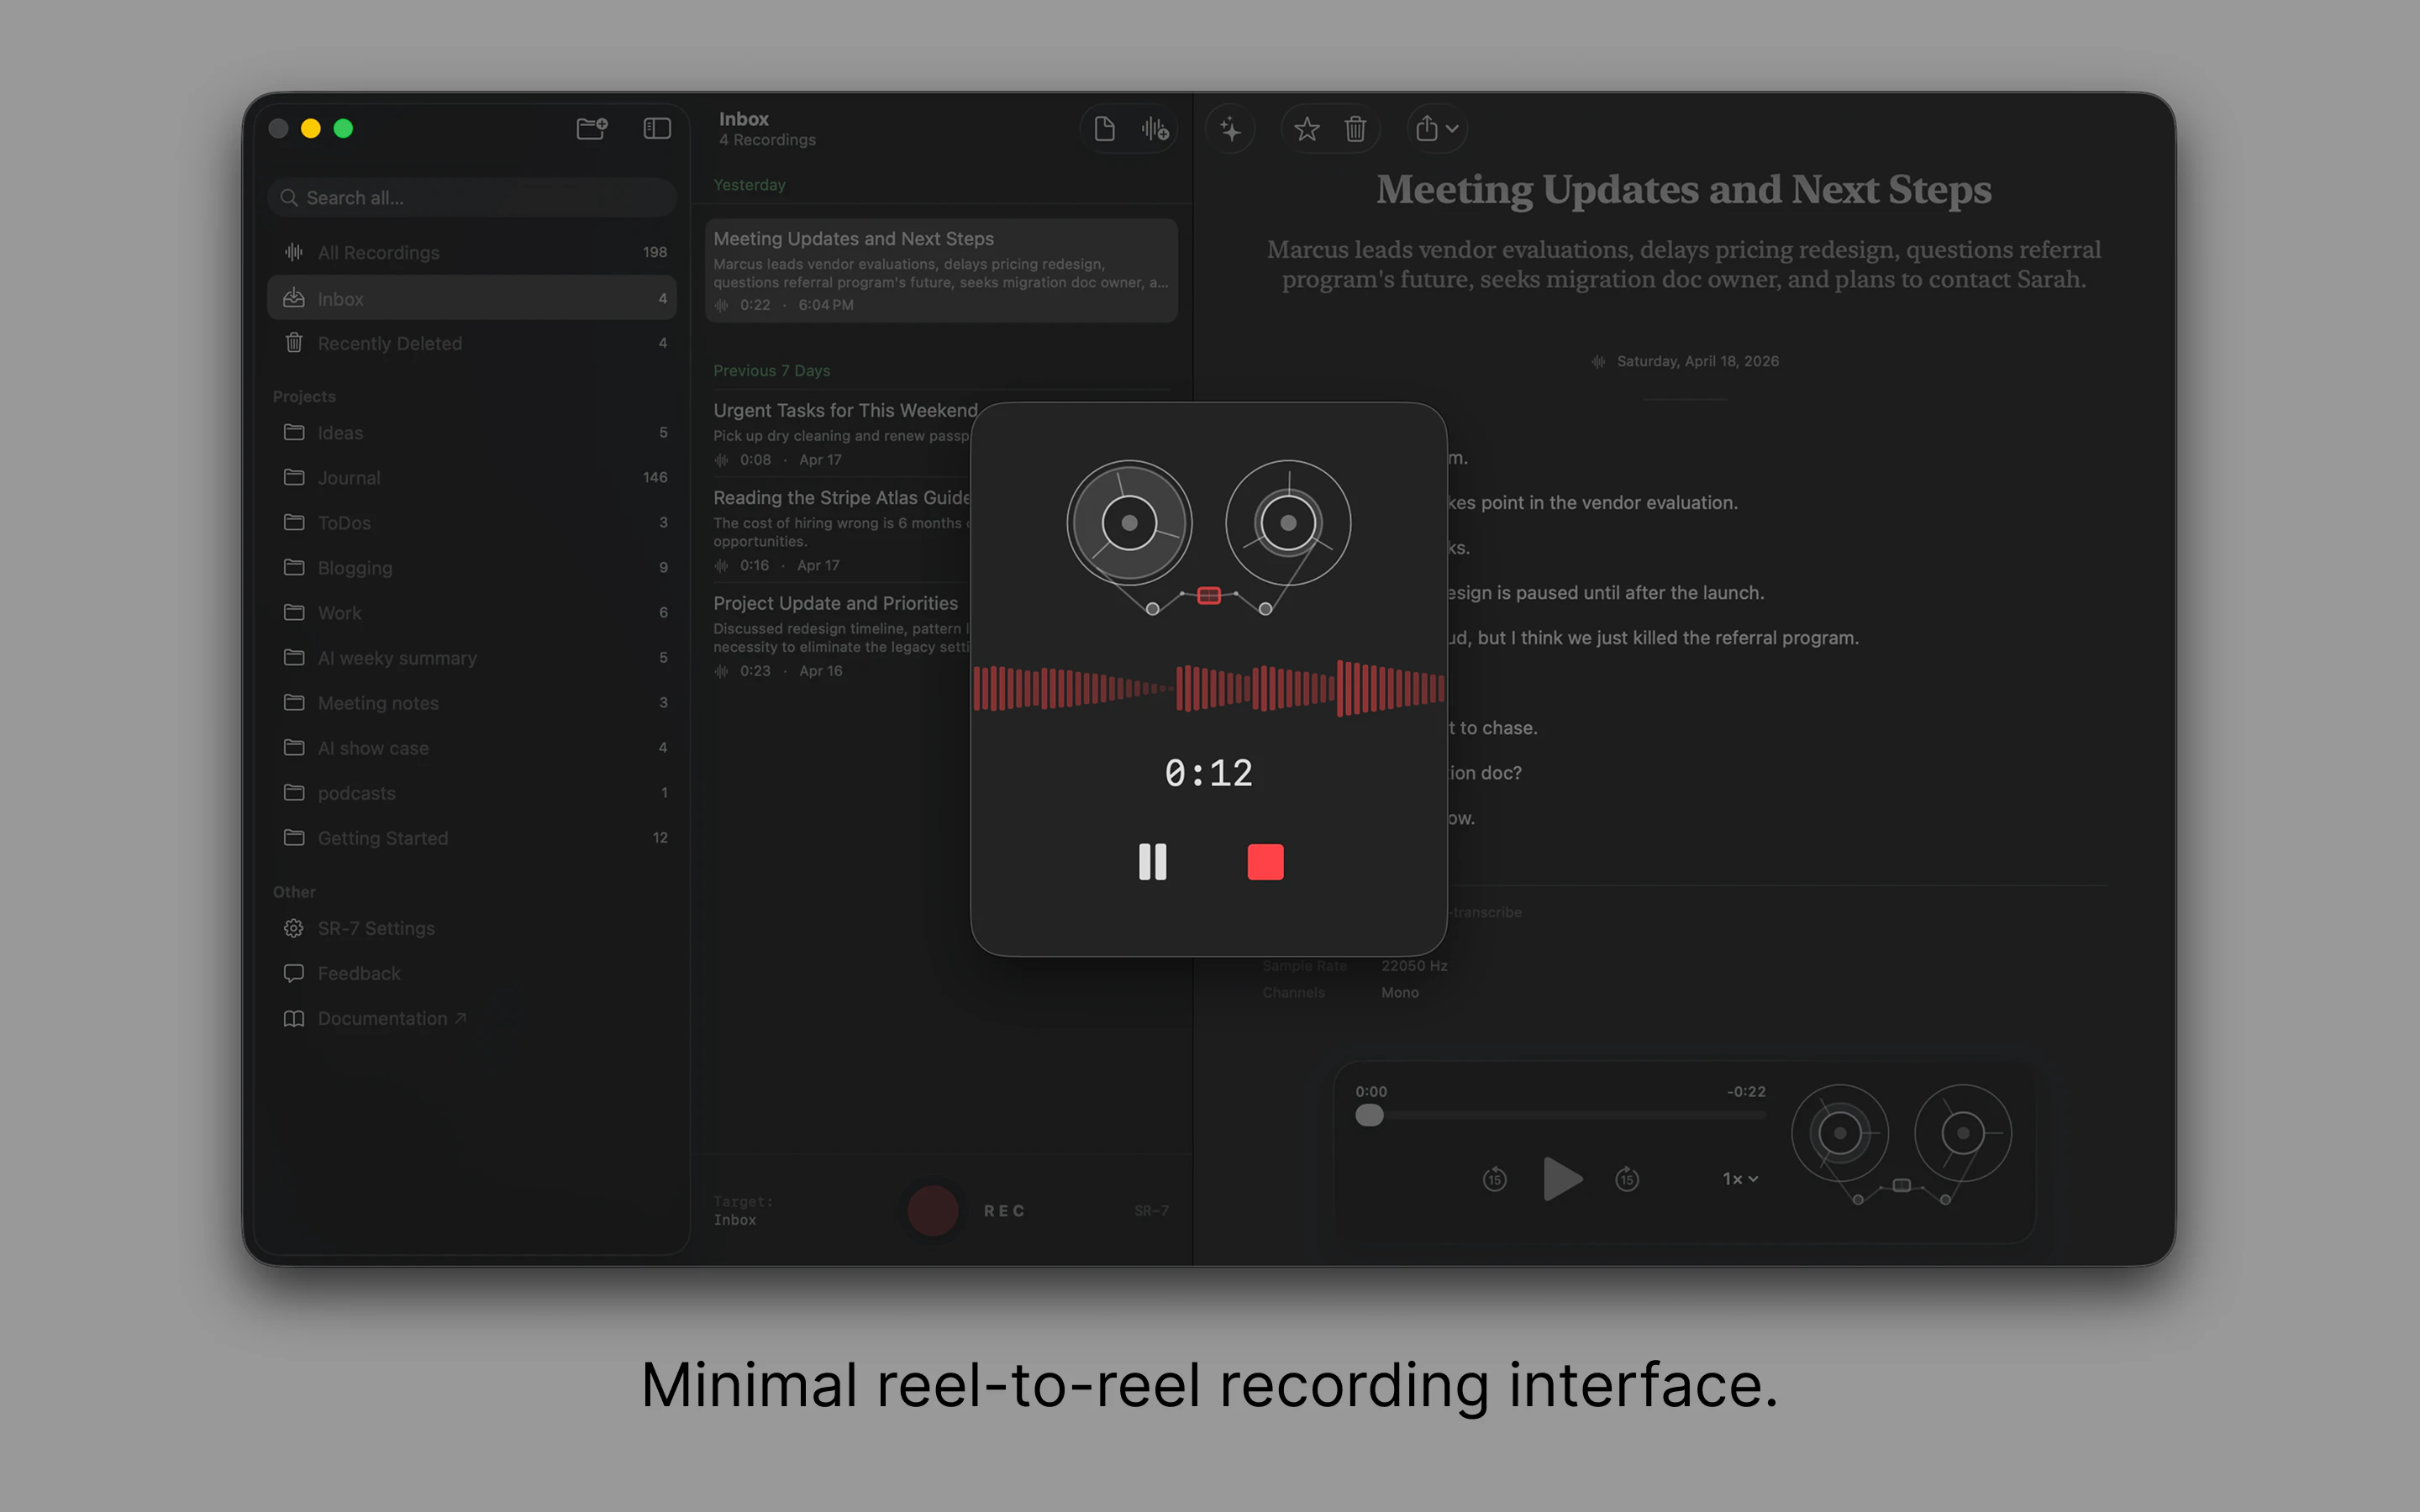Open the Feedback item
The width and height of the screenshot is (2420, 1512).
pyautogui.click(x=472, y=973)
